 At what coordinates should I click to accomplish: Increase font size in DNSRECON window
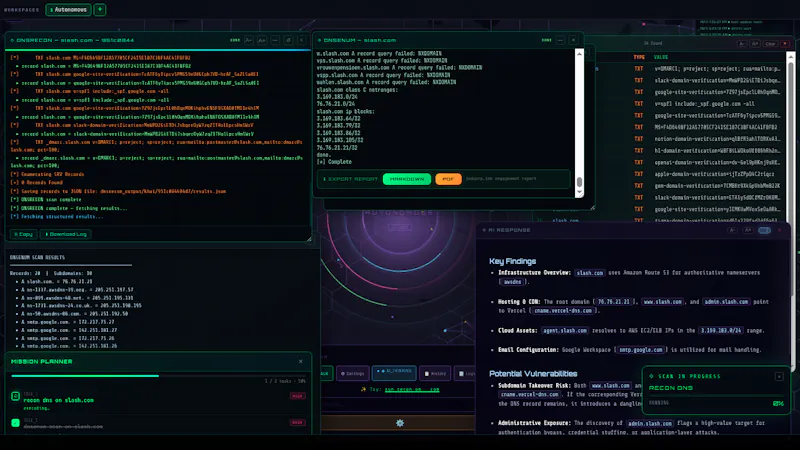[262, 40]
